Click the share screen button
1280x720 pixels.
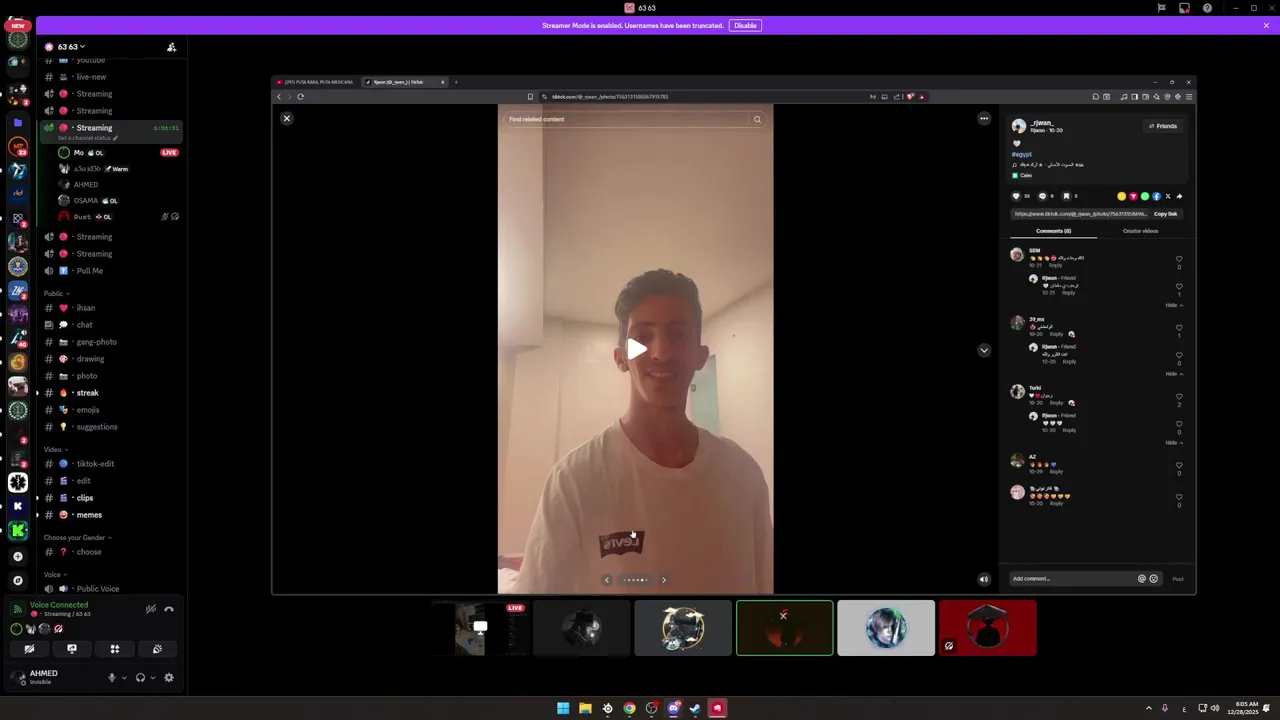coord(72,649)
